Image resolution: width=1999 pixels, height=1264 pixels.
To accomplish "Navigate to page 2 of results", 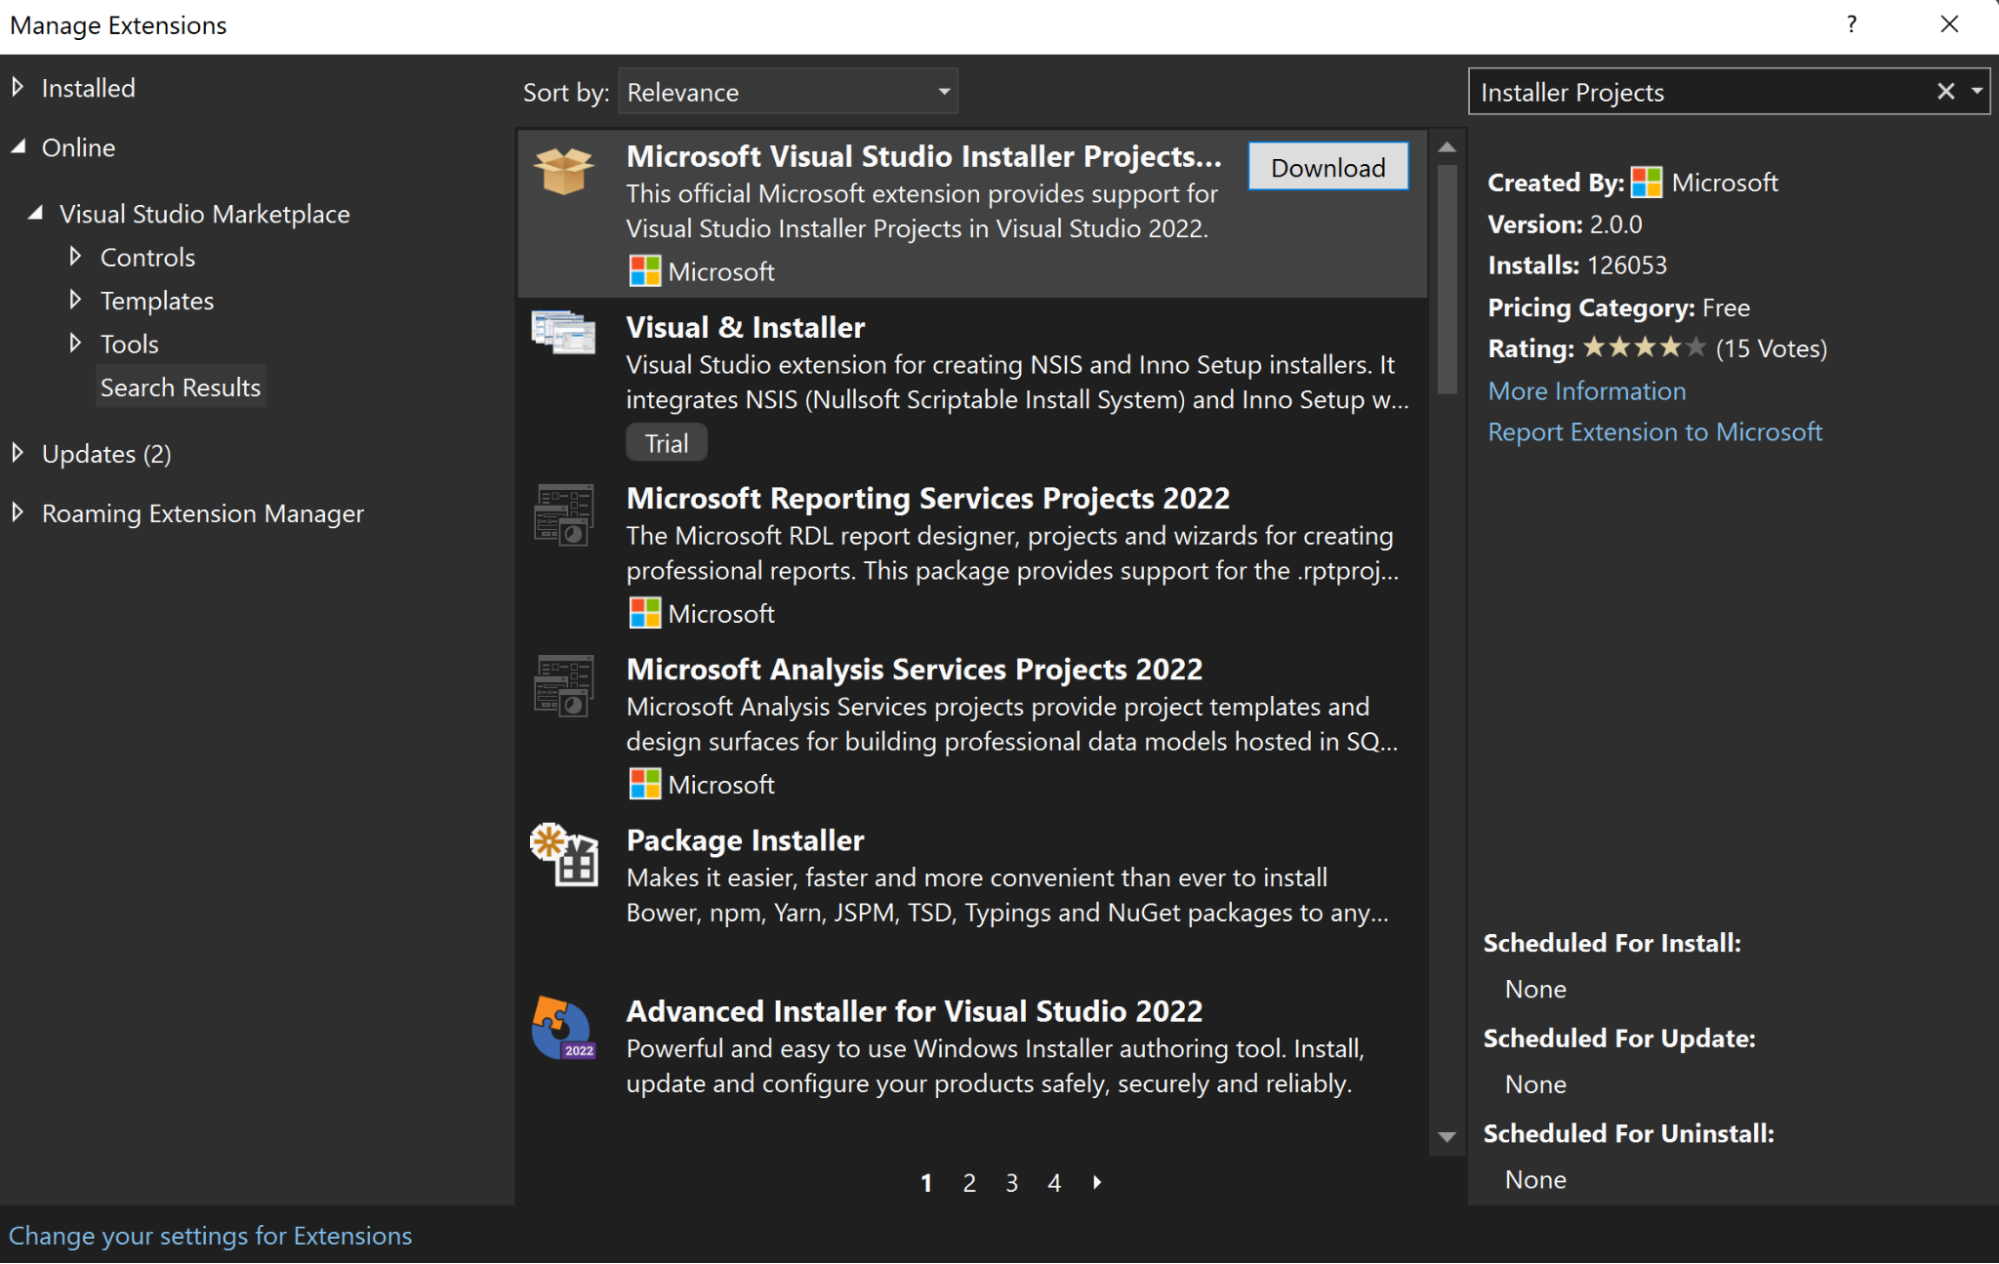I will tap(968, 1182).
